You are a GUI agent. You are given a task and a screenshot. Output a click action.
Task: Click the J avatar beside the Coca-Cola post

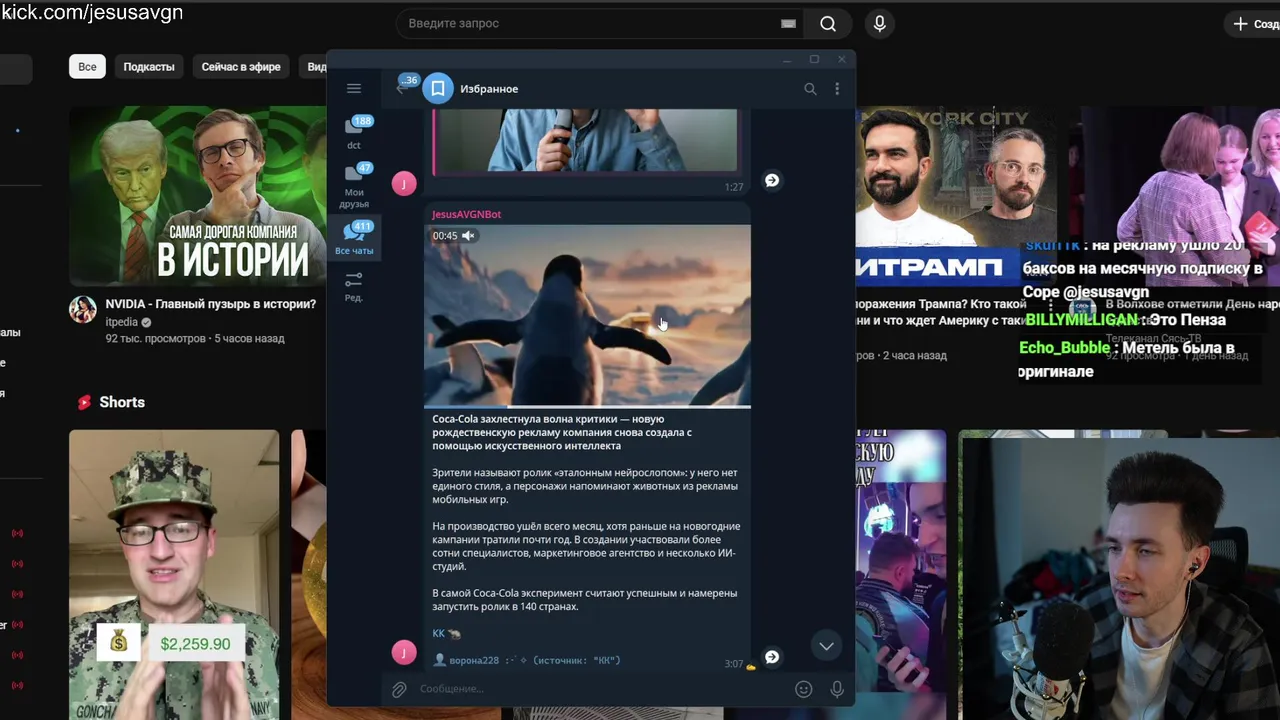[404, 653]
